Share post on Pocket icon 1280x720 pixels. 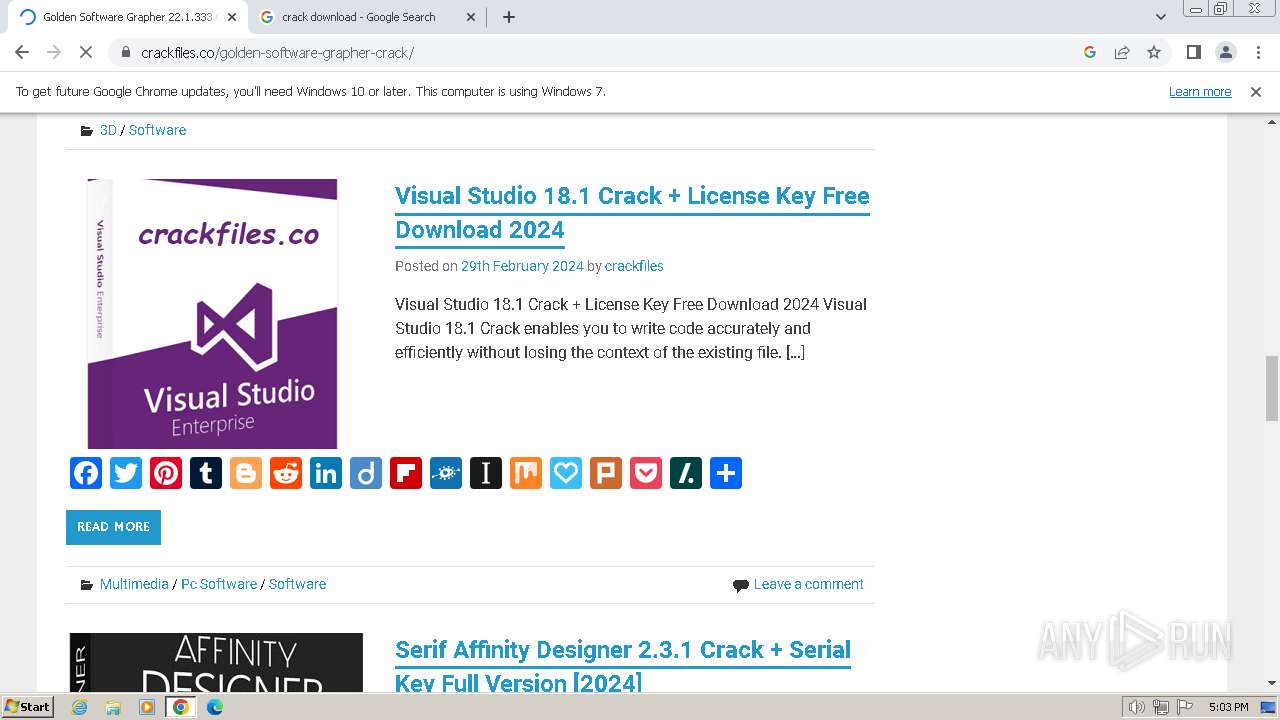click(x=646, y=473)
